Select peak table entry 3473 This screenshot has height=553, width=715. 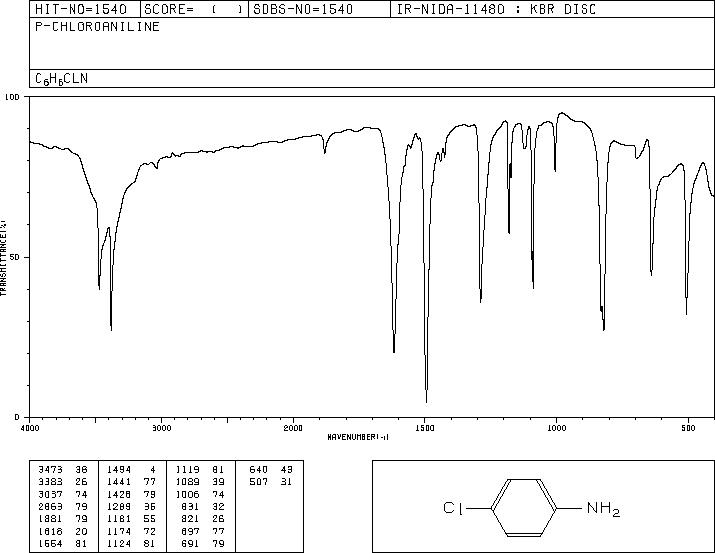pos(51,469)
